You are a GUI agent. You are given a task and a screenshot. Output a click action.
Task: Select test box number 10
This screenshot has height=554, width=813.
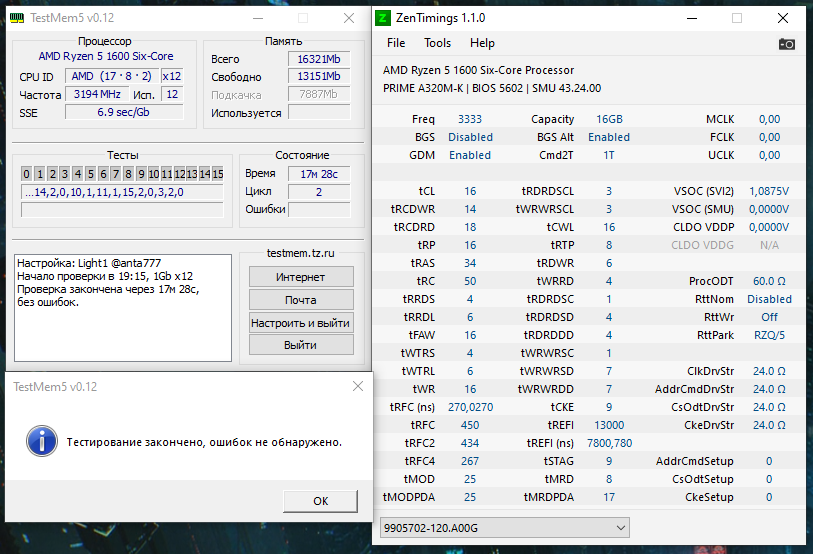click(153, 174)
